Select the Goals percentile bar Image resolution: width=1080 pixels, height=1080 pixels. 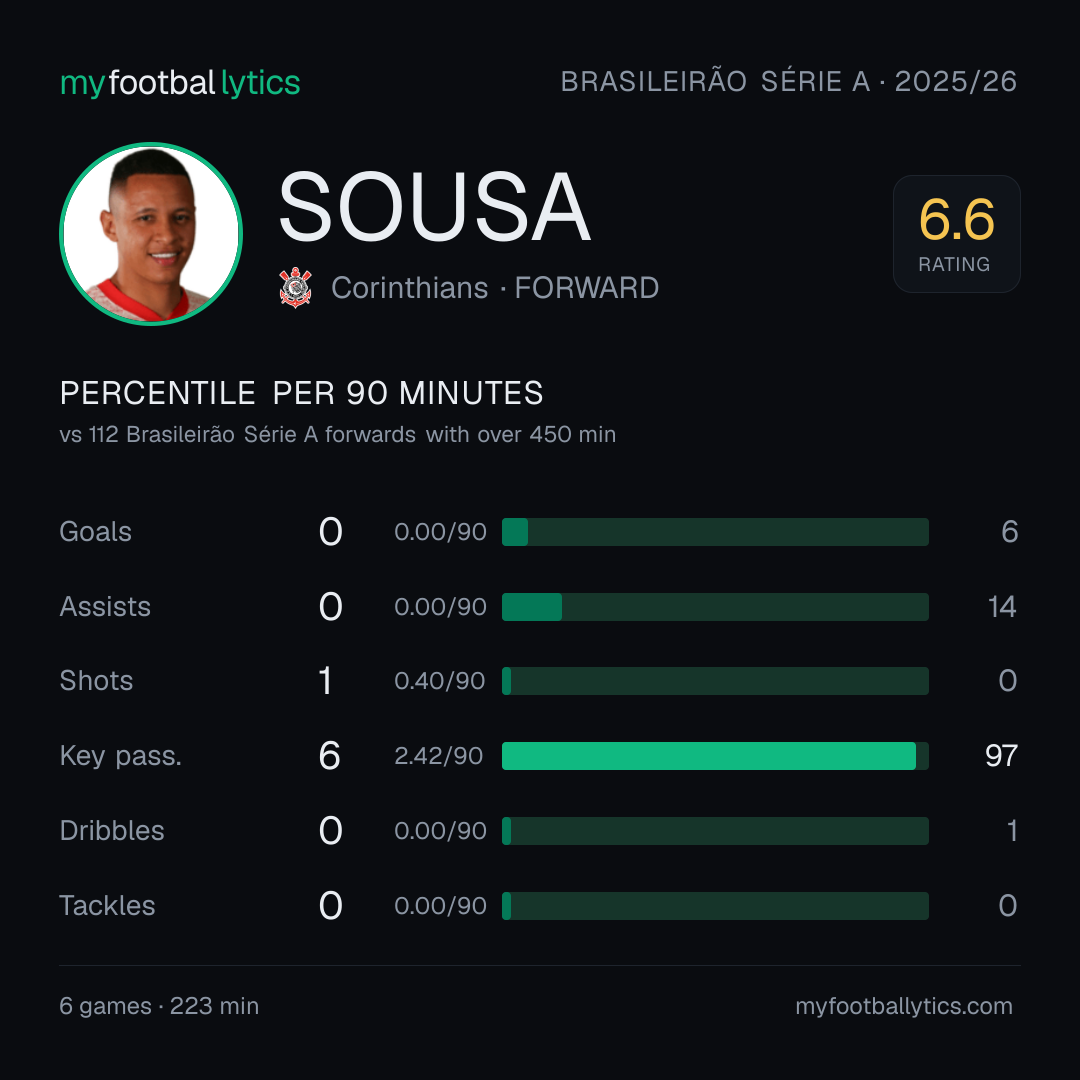point(715,532)
